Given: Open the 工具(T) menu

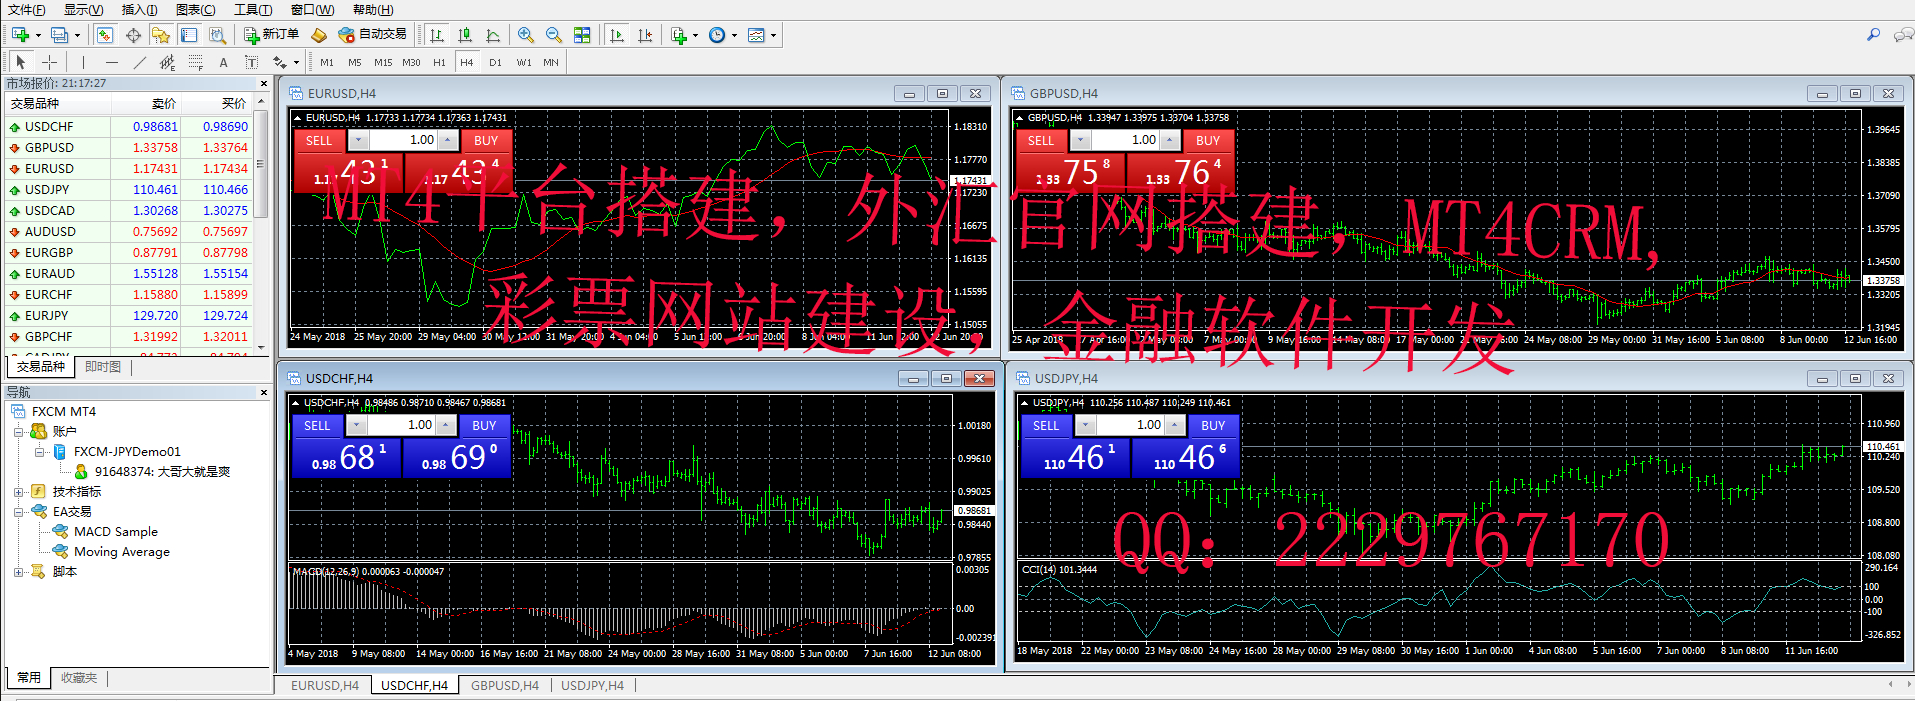Looking at the screenshot, I should coord(253,10).
